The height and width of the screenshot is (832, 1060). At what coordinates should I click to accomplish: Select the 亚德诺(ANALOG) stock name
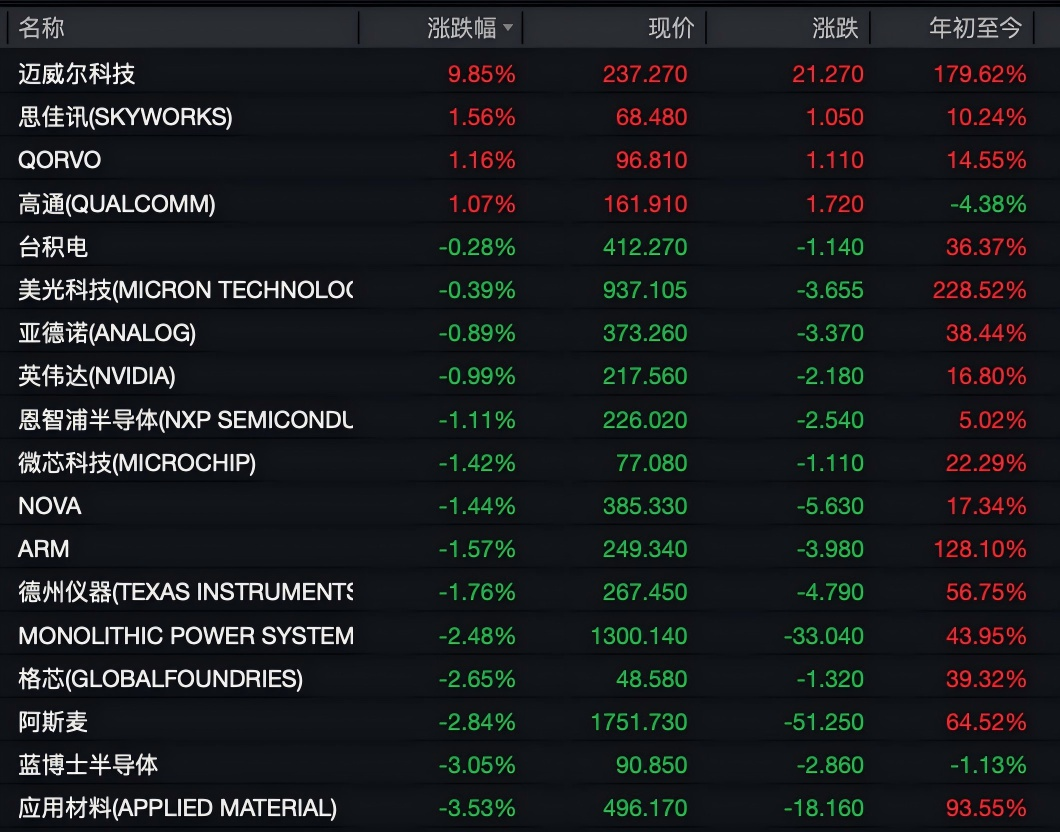pos(107,333)
